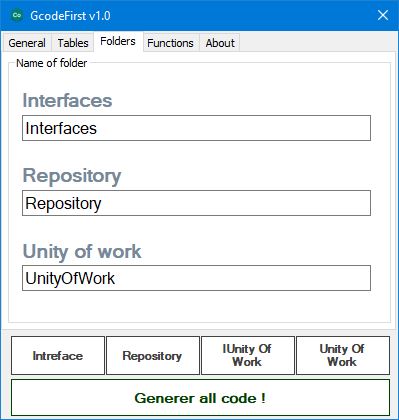Click the Intreface generate button
Image resolution: width=399 pixels, height=420 pixels.
(58, 356)
